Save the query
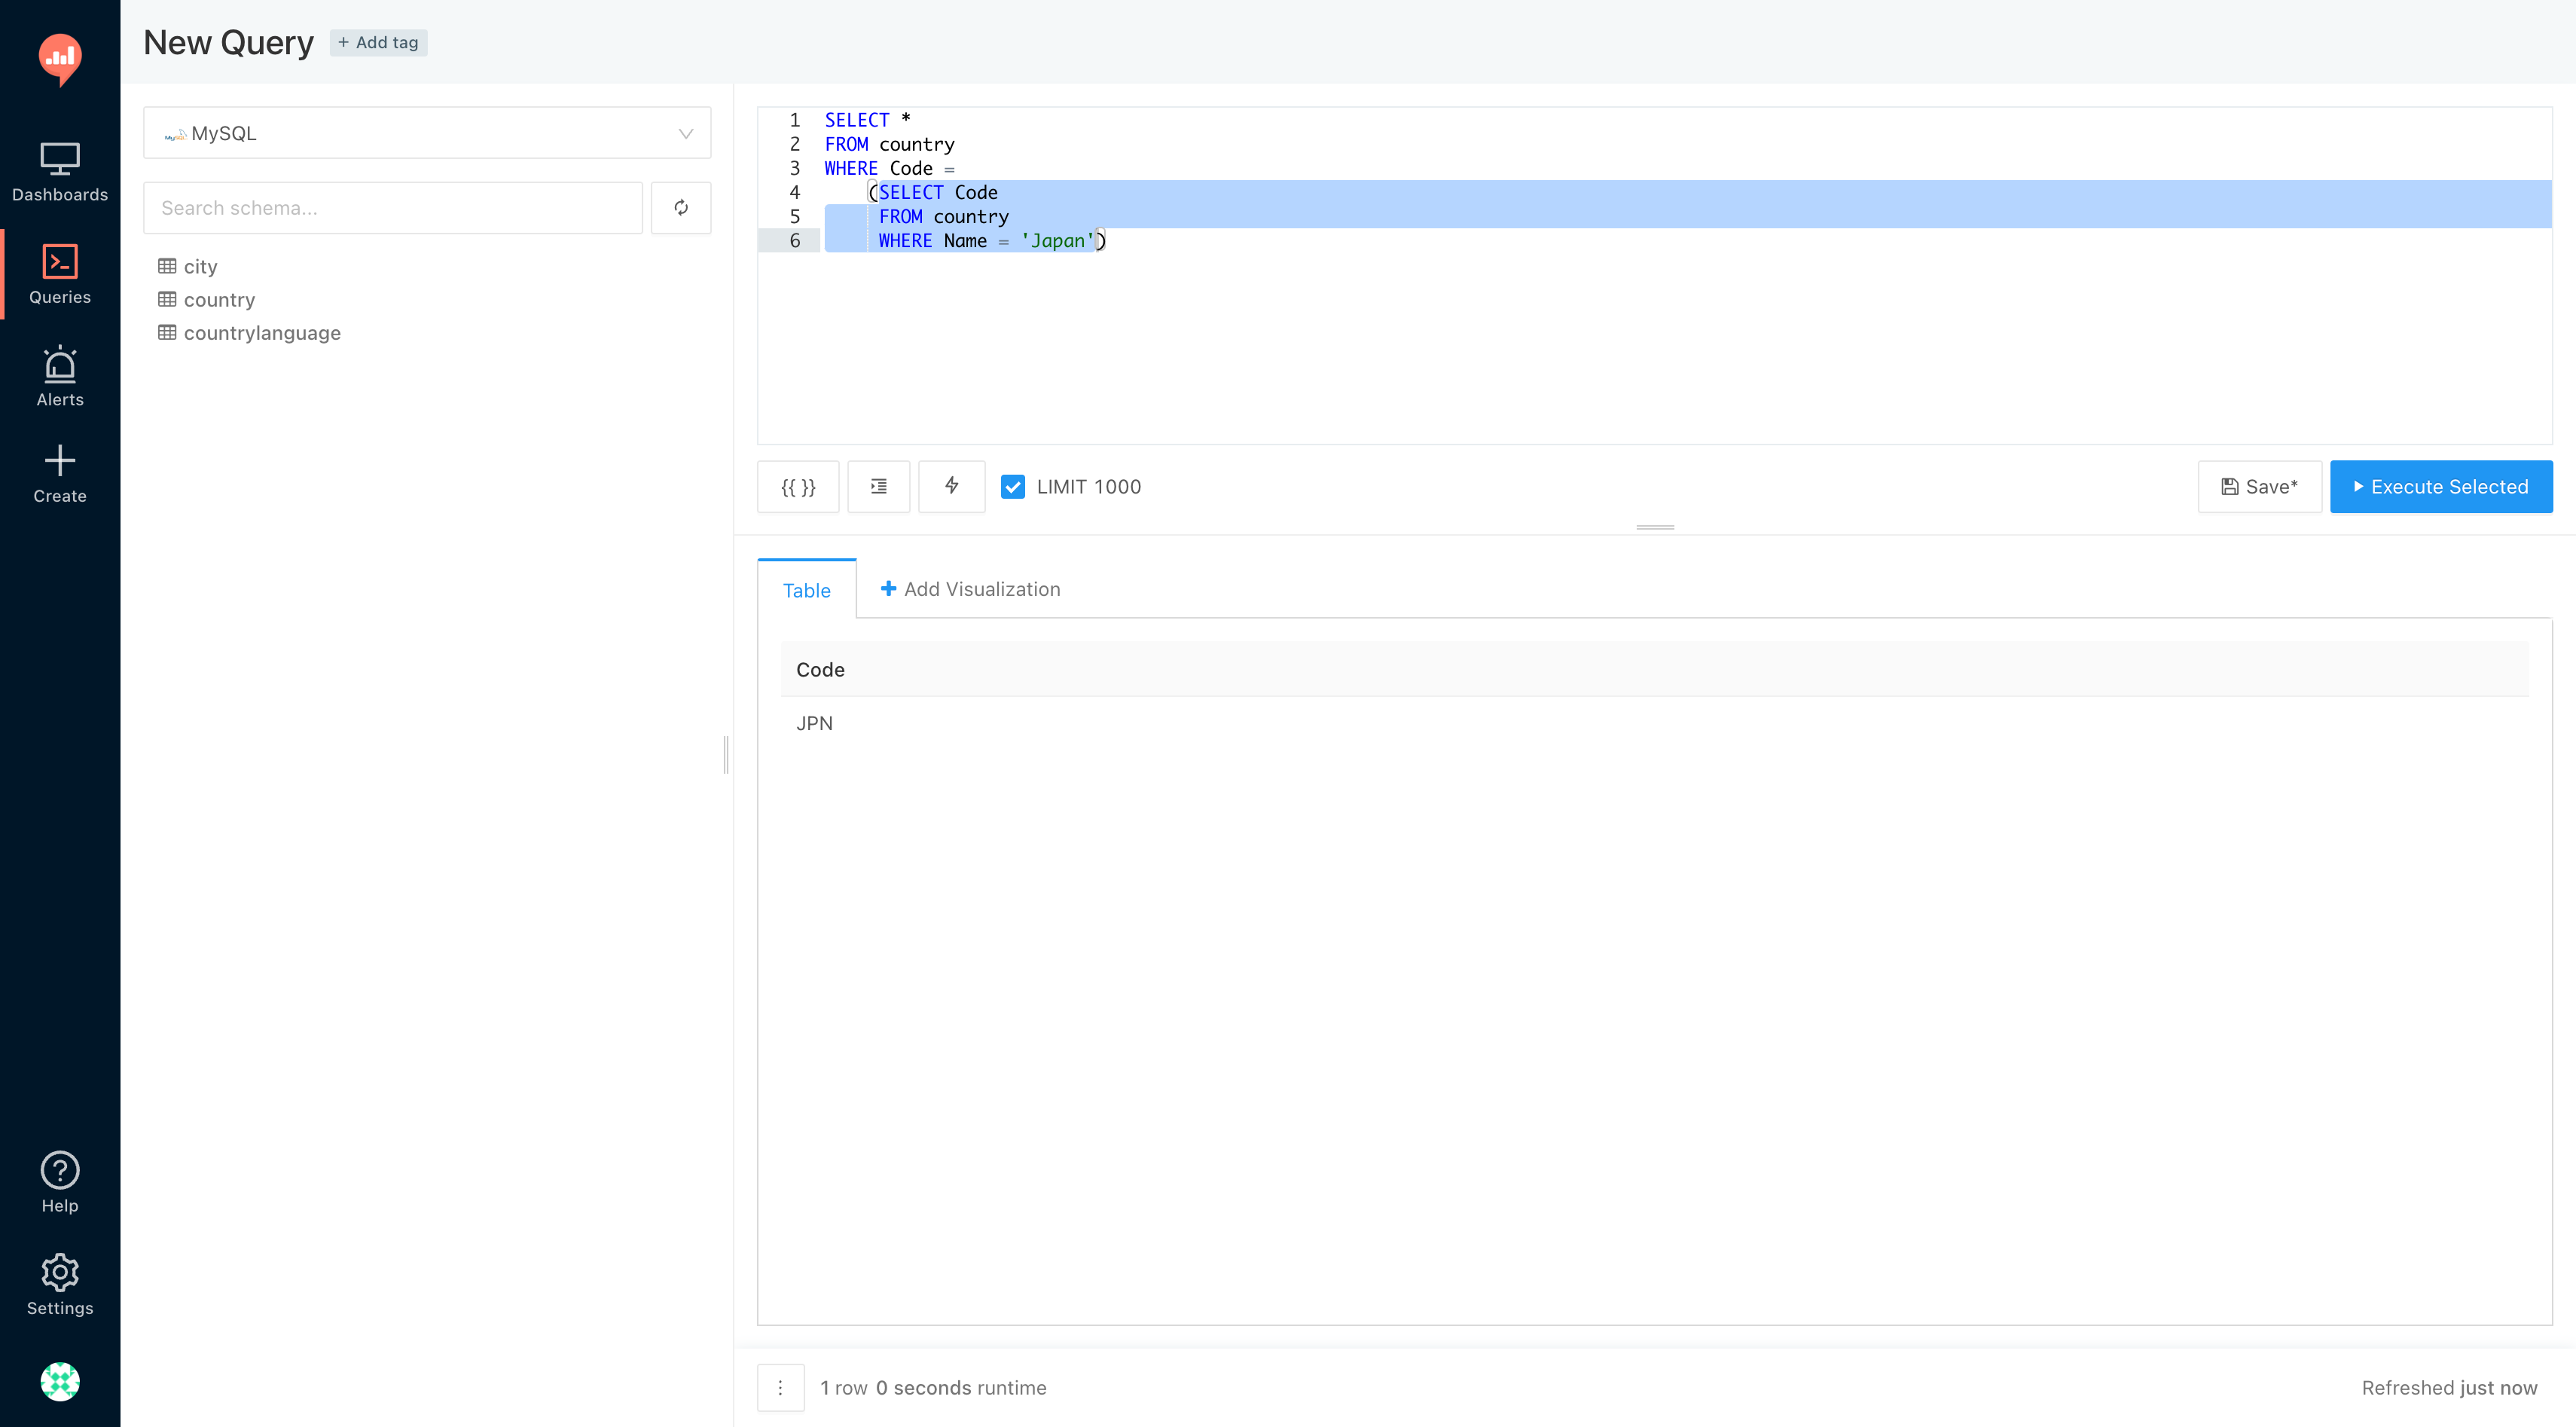 coord(2259,487)
